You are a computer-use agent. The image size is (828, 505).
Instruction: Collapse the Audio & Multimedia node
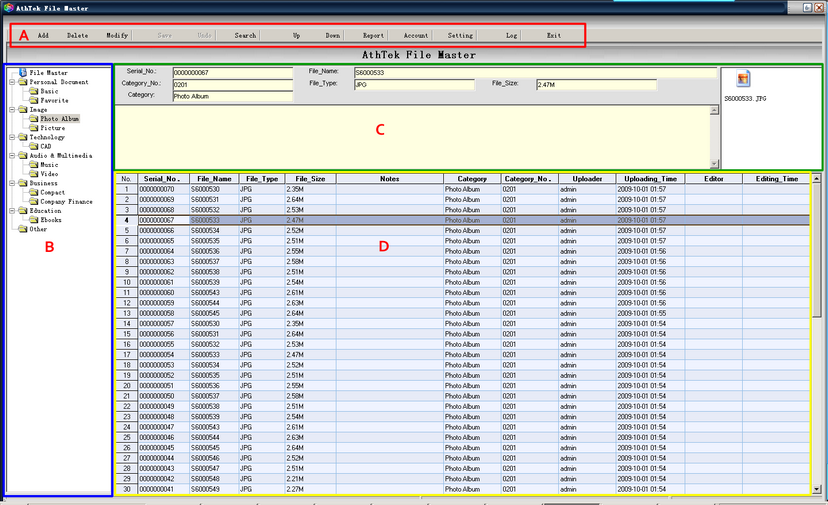point(10,156)
